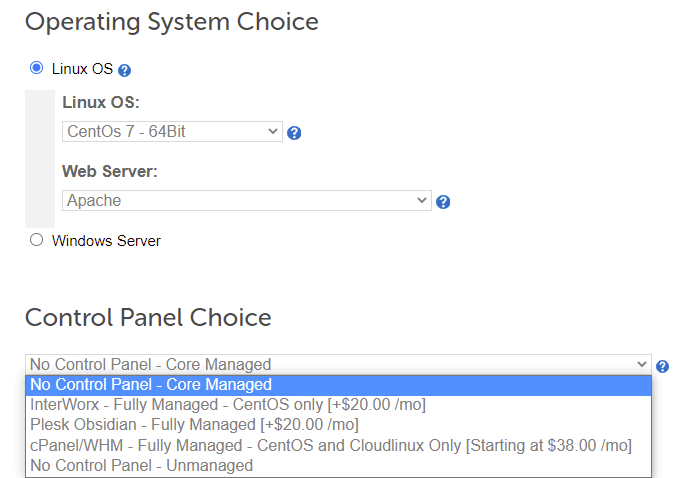Screen dimensions: 677x478
Task: Open the CentOs 7 - 64Bit dropdown
Action: coord(172,132)
